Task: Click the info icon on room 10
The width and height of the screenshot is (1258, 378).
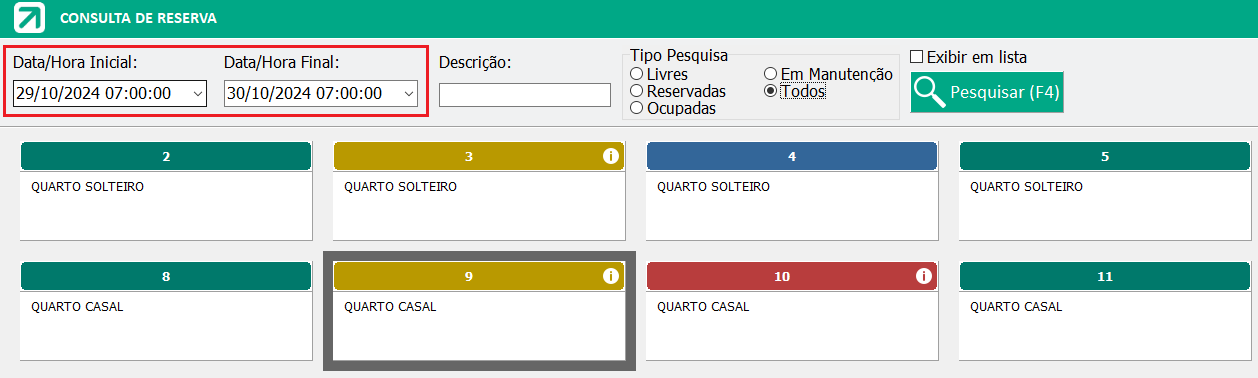Action: pyautogui.click(x=923, y=276)
